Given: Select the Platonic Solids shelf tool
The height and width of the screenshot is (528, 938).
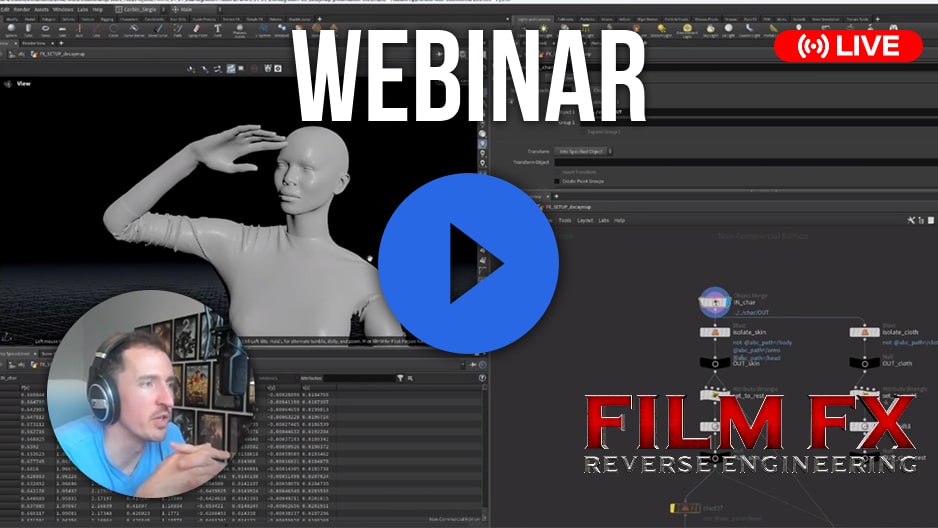Looking at the screenshot, I should 239,30.
